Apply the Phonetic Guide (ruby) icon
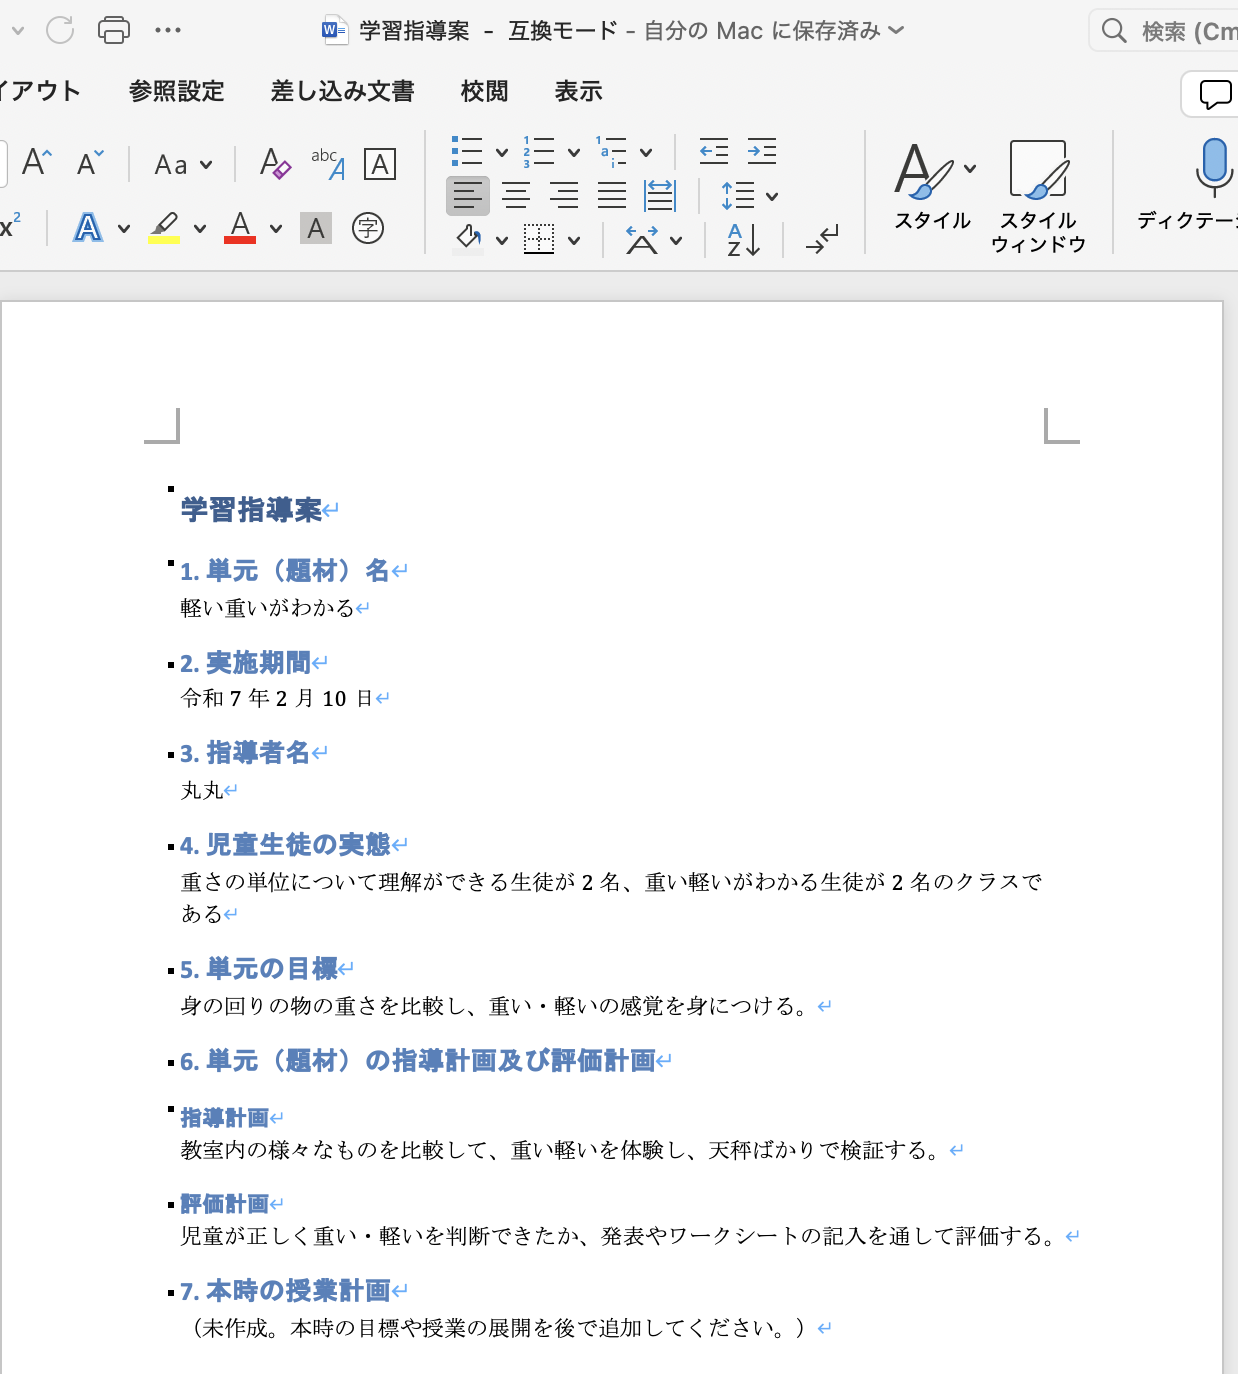The width and height of the screenshot is (1238, 1374). coord(327,163)
